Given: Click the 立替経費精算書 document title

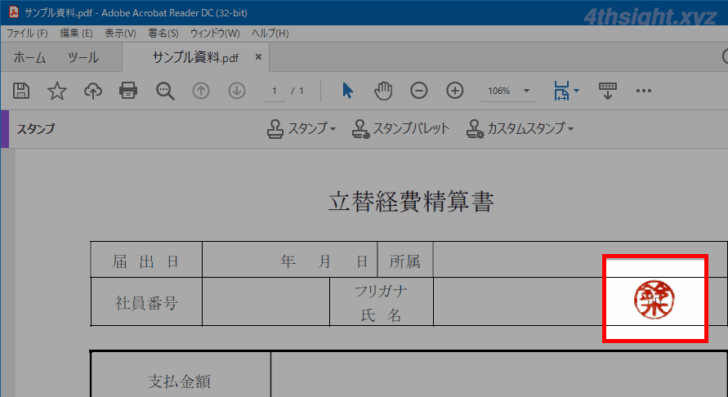Looking at the screenshot, I should click(411, 202).
